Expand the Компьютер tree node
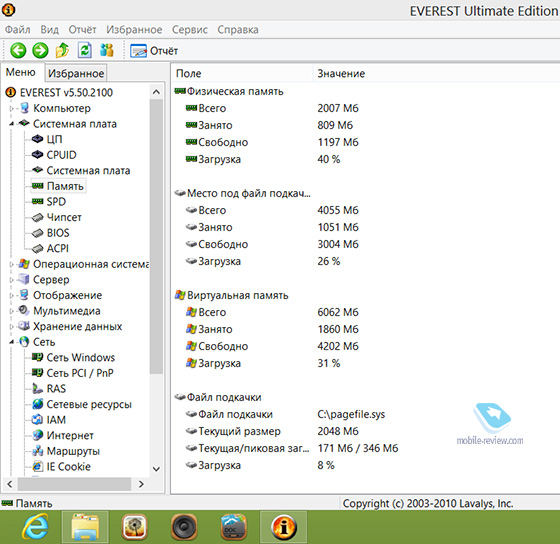560x544 pixels. [x=11, y=108]
